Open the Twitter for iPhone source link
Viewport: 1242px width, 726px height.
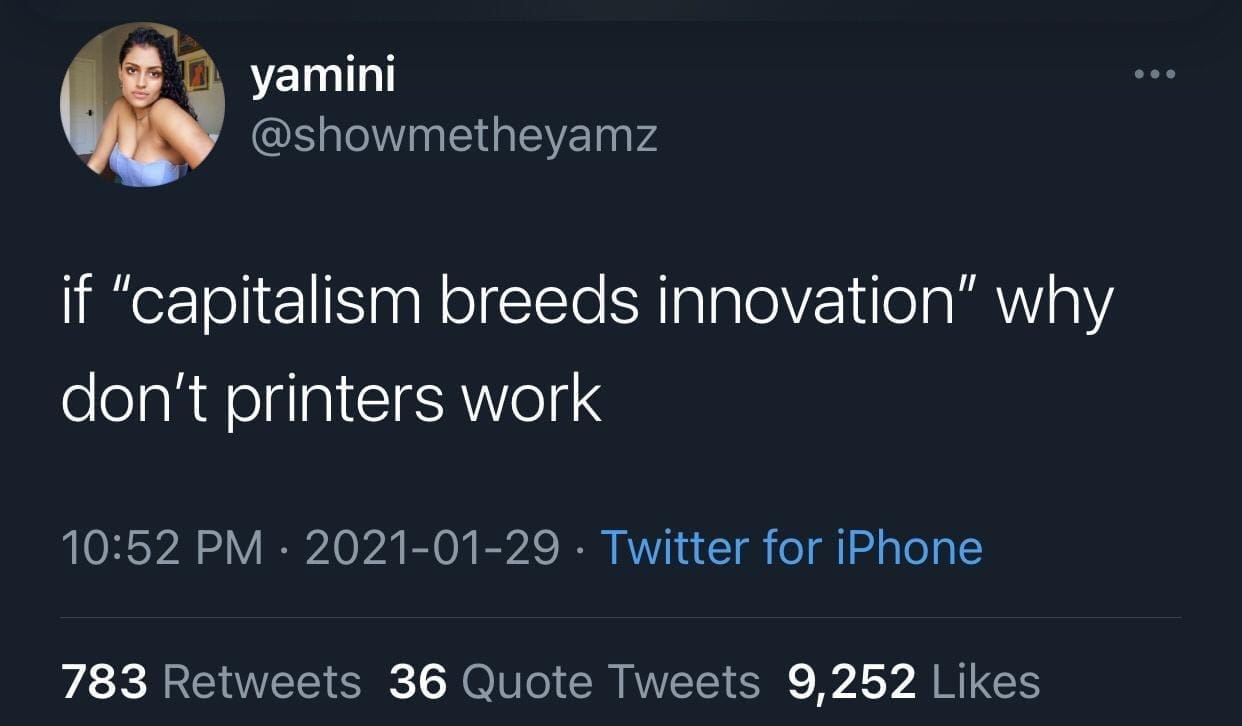[791, 548]
